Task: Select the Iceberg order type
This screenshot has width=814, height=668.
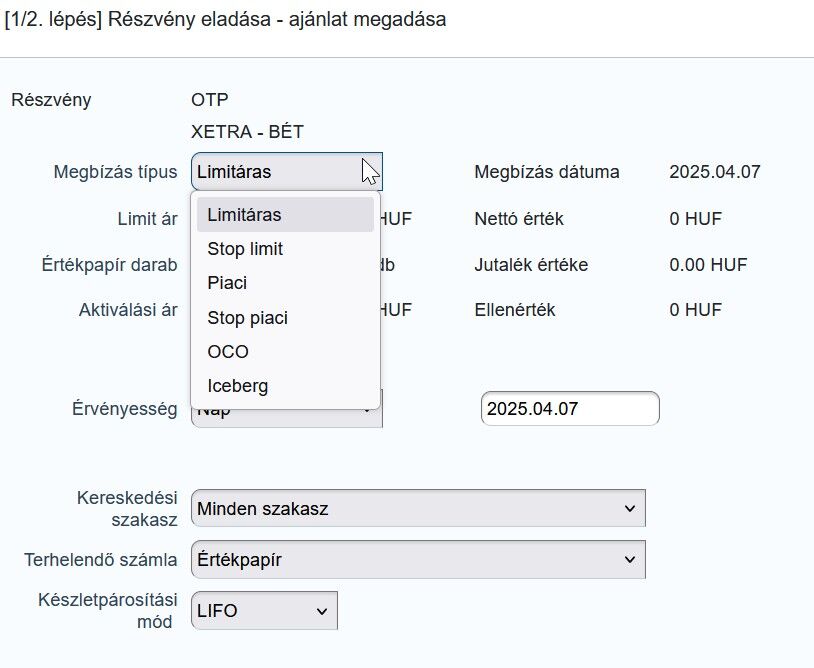Action: [285, 386]
